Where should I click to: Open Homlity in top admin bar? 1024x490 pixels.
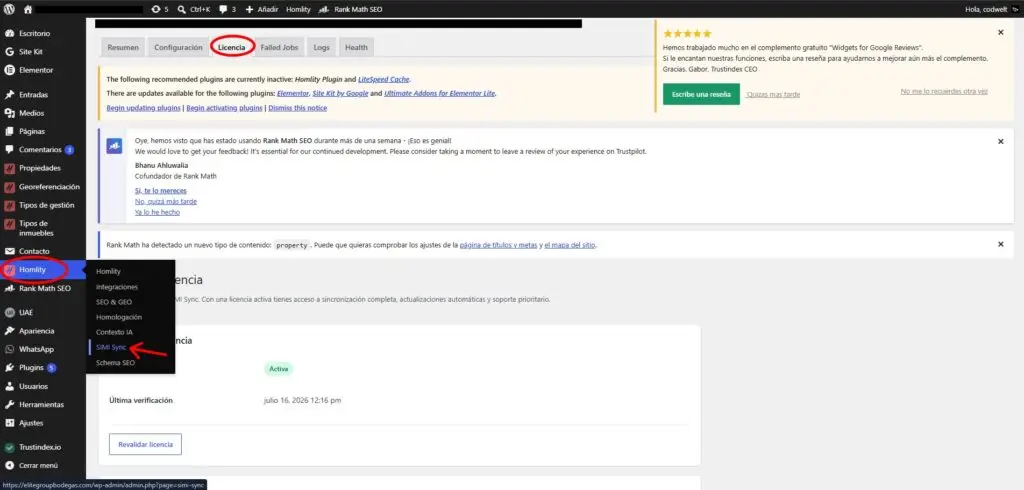(x=298, y=9)
